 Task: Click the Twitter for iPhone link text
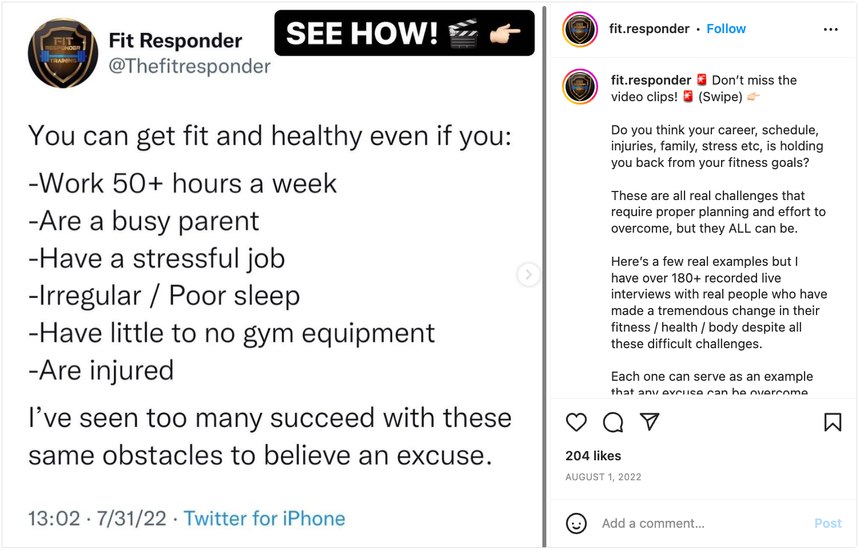[x=264, y=518]
